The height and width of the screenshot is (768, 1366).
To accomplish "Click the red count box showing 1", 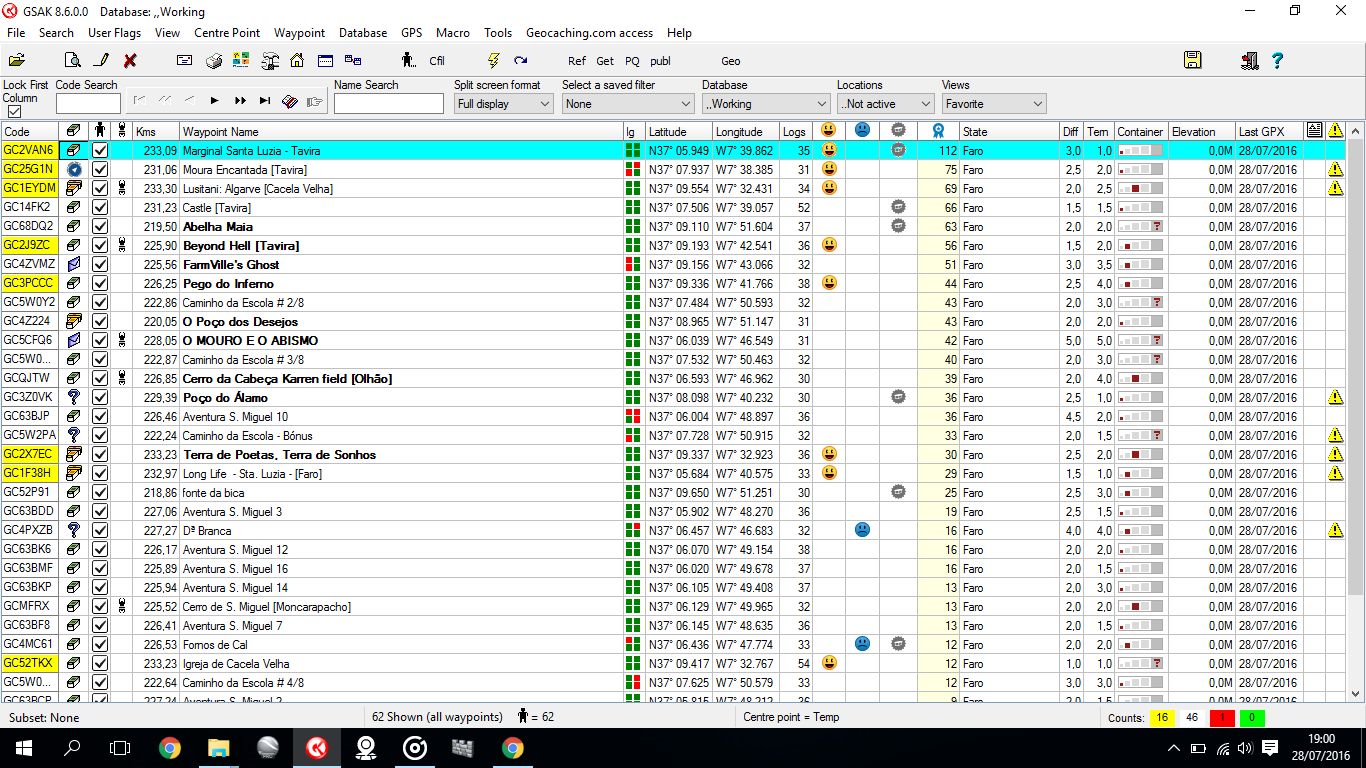I will (x=1222, y=717).
